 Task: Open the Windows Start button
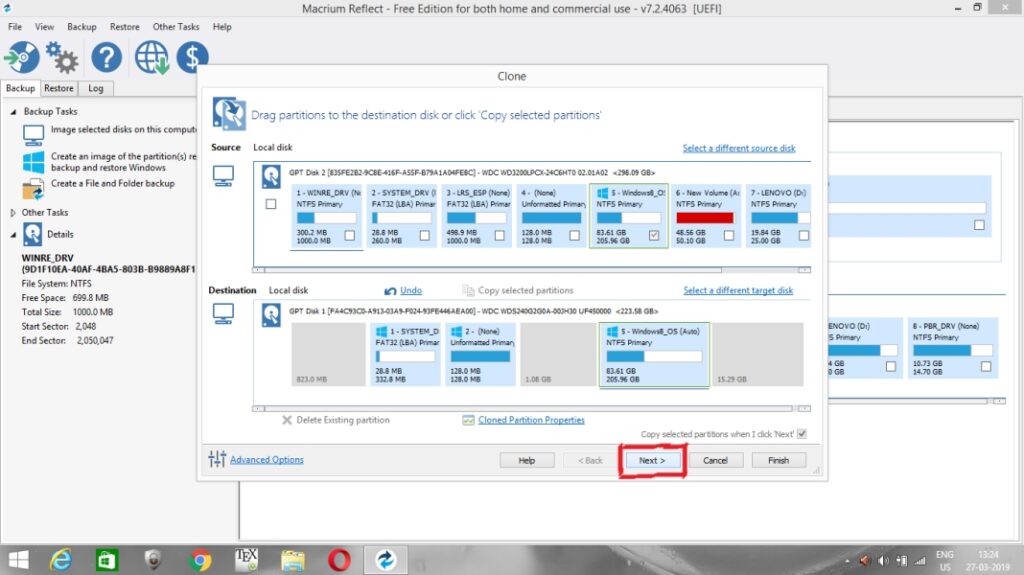point(18,560)
